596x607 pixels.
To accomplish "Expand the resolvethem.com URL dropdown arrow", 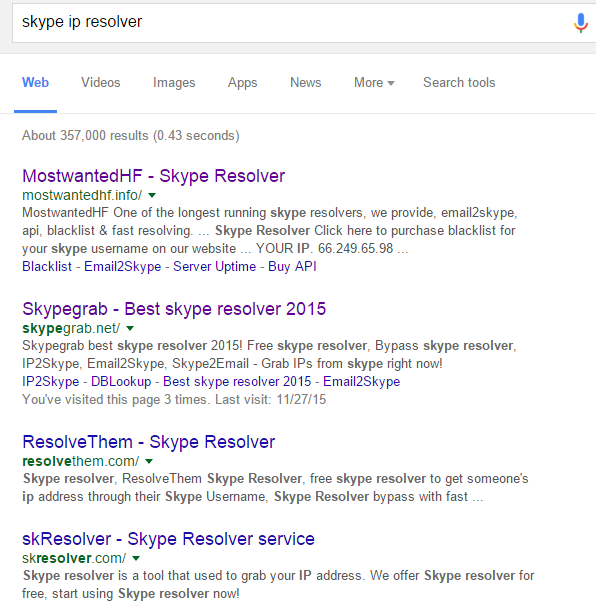I will tap(149, 461).
